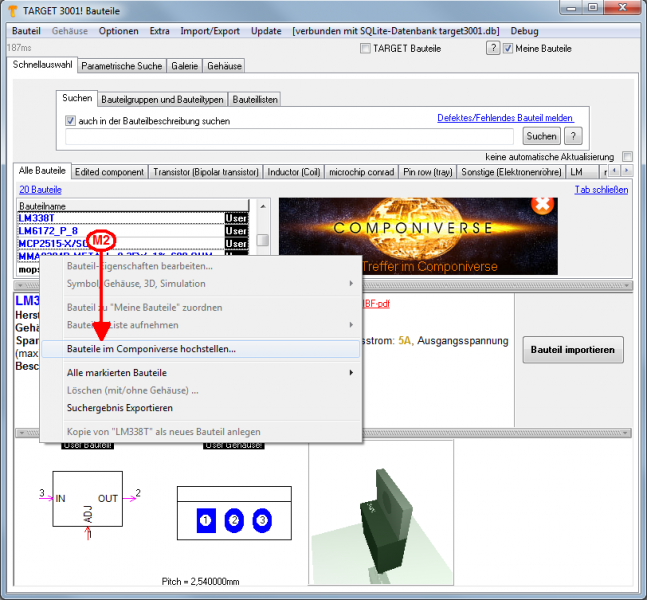This screenshot has height=600, width=647.
Task: Click the help button next to TARGET Bauteile
Action: pos(492,48)
